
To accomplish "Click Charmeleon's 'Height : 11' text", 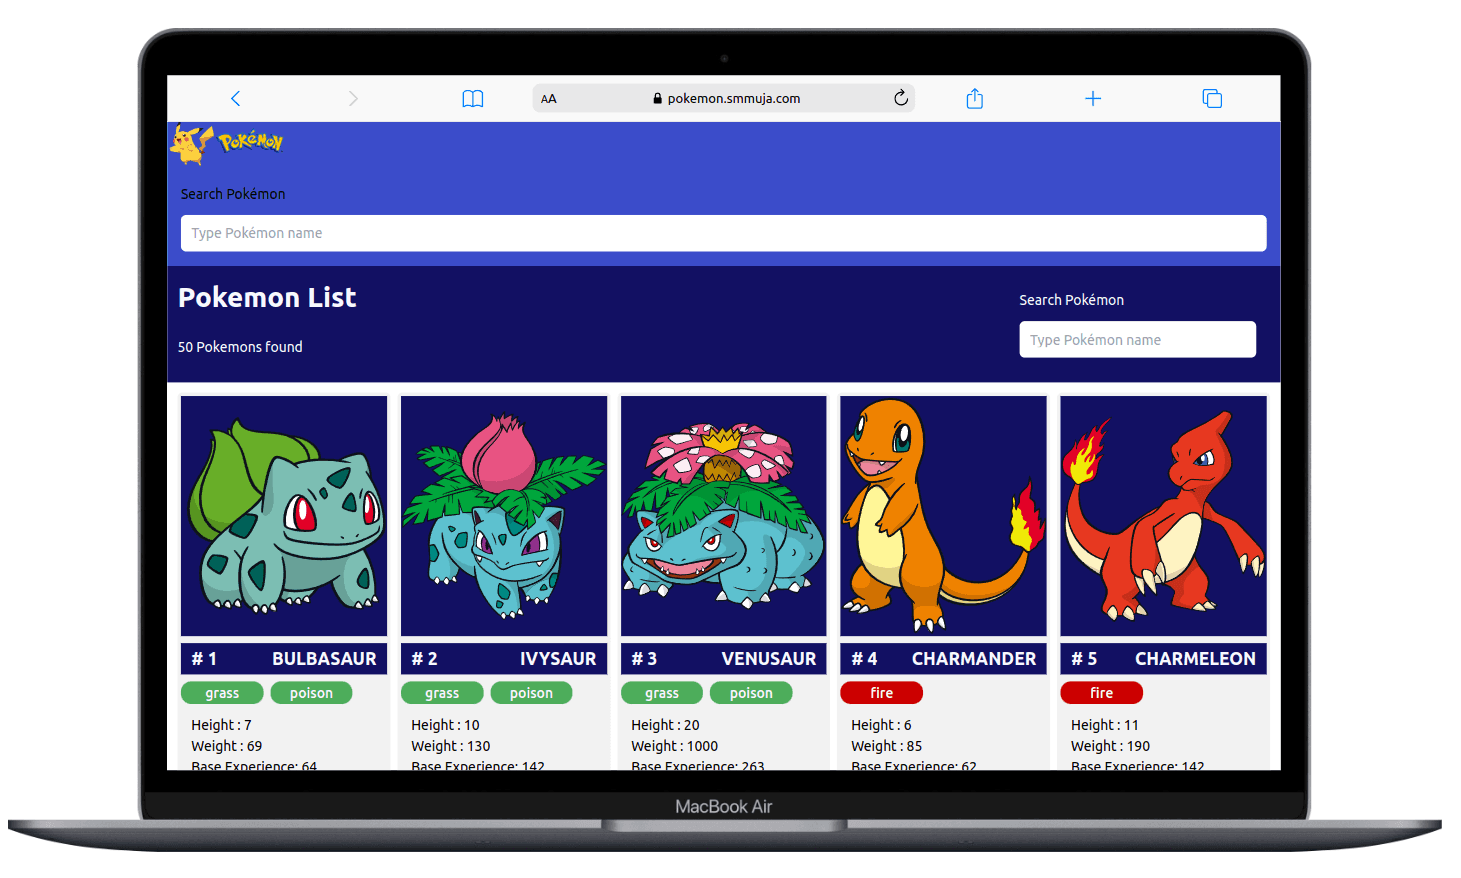I will (1105, 725).
